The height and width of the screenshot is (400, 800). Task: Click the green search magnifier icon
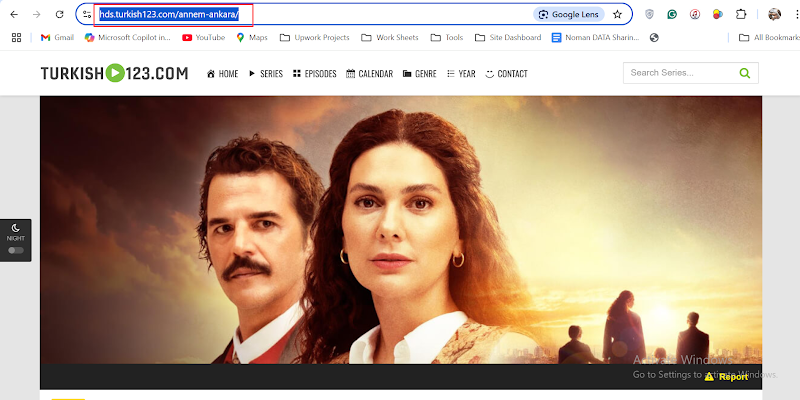point(745,73)
